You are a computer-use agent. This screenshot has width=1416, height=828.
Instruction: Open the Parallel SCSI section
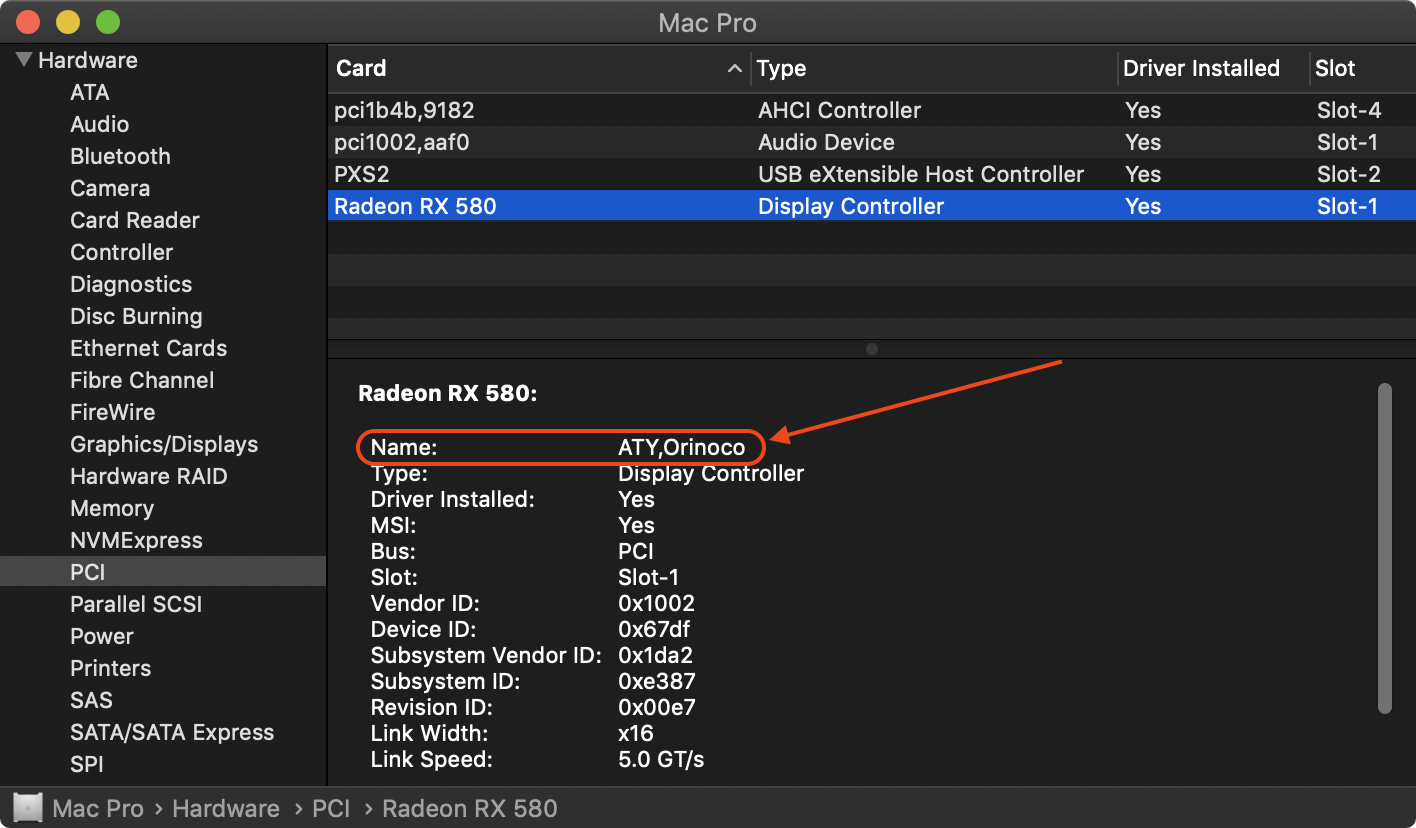(136, 604)
